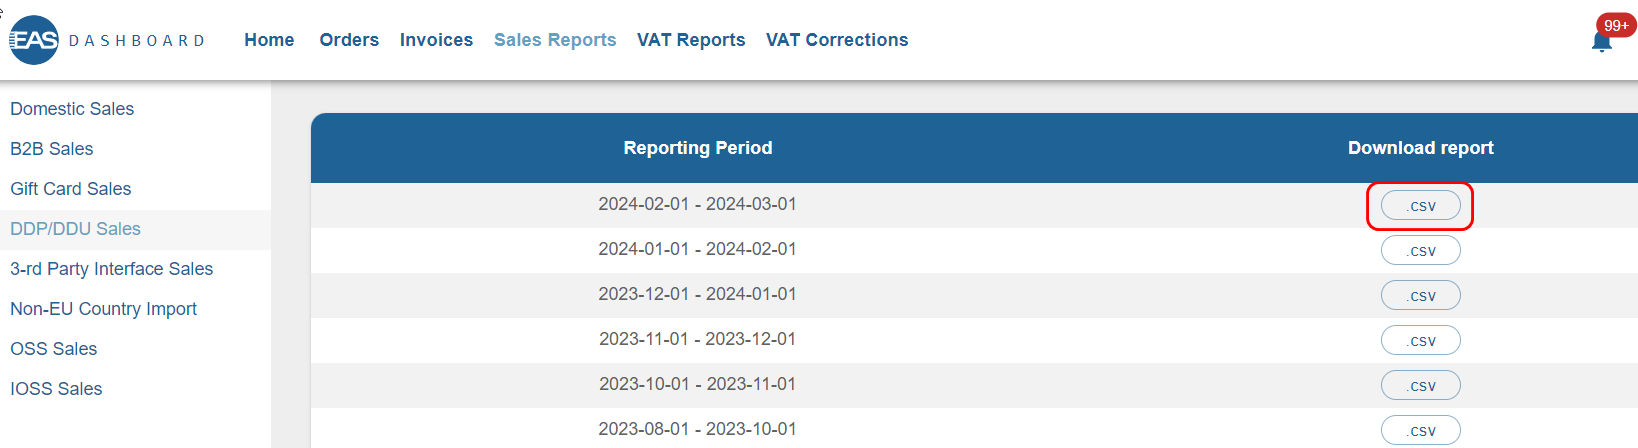Screen dimensions: 1638x448
Task: Switch to VAT Corrections
Action: (x=837, y=40)
